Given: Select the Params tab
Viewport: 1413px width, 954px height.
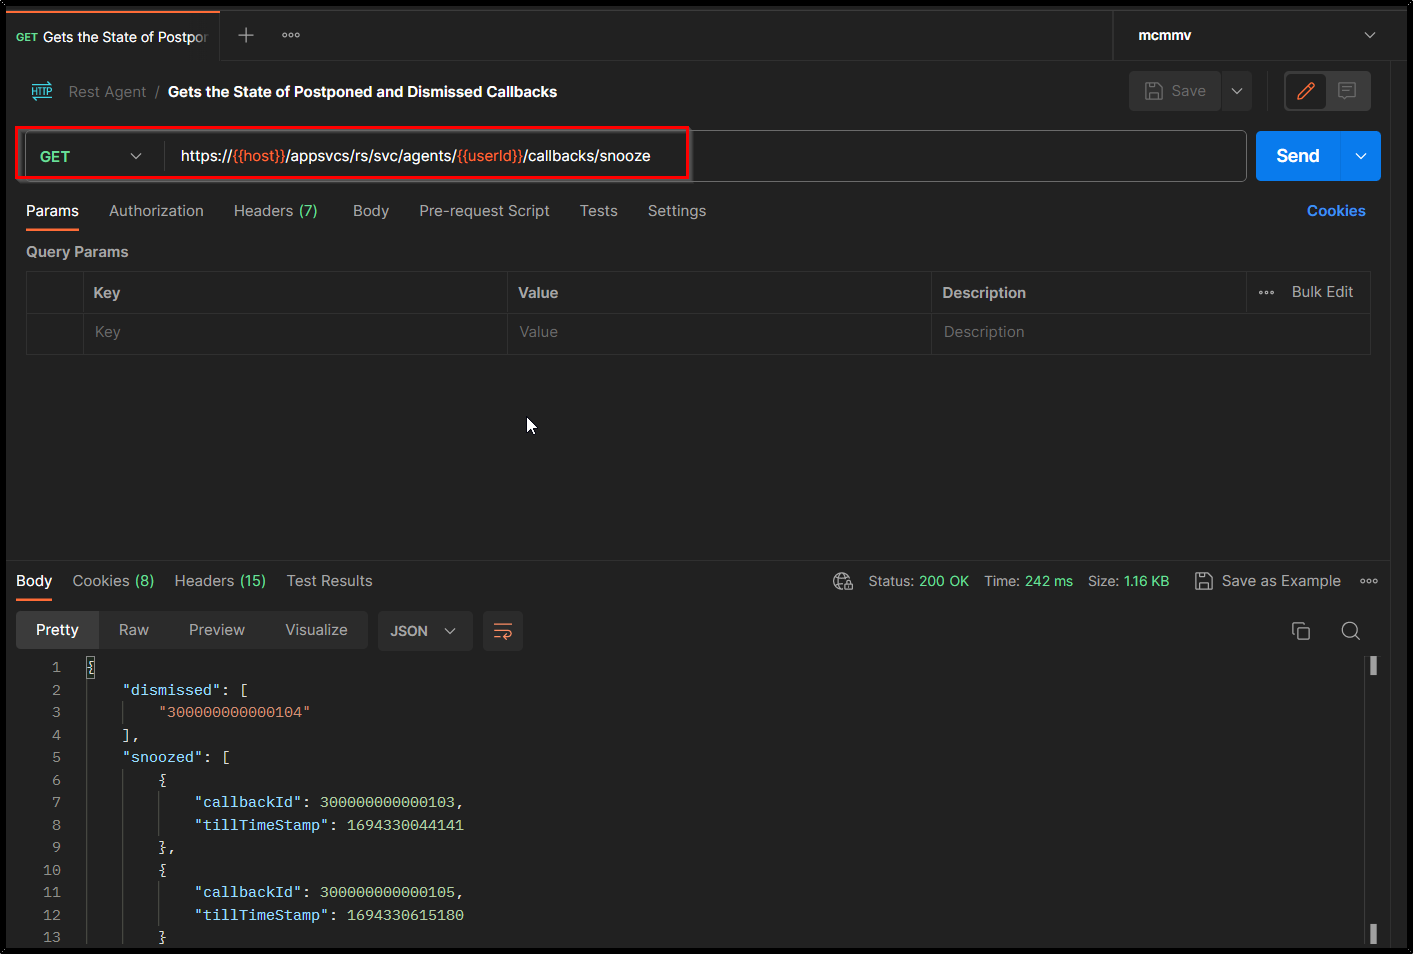Looking at the screenshot, I should tap(52, 211).
